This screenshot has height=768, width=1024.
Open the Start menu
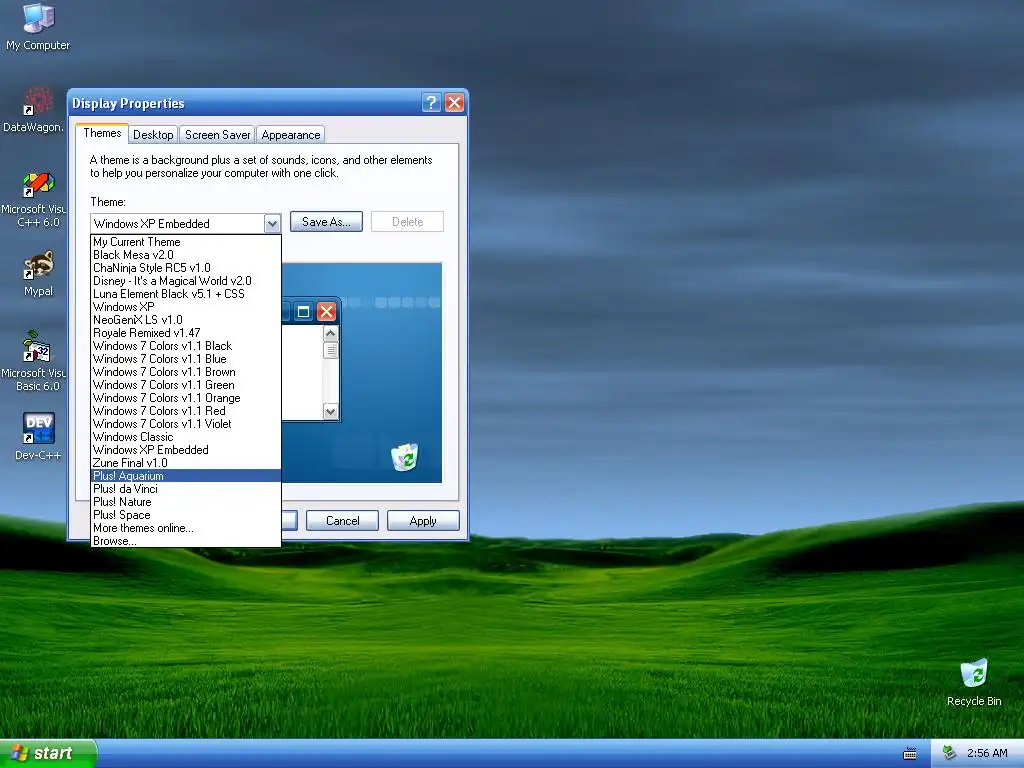point(48,753)
